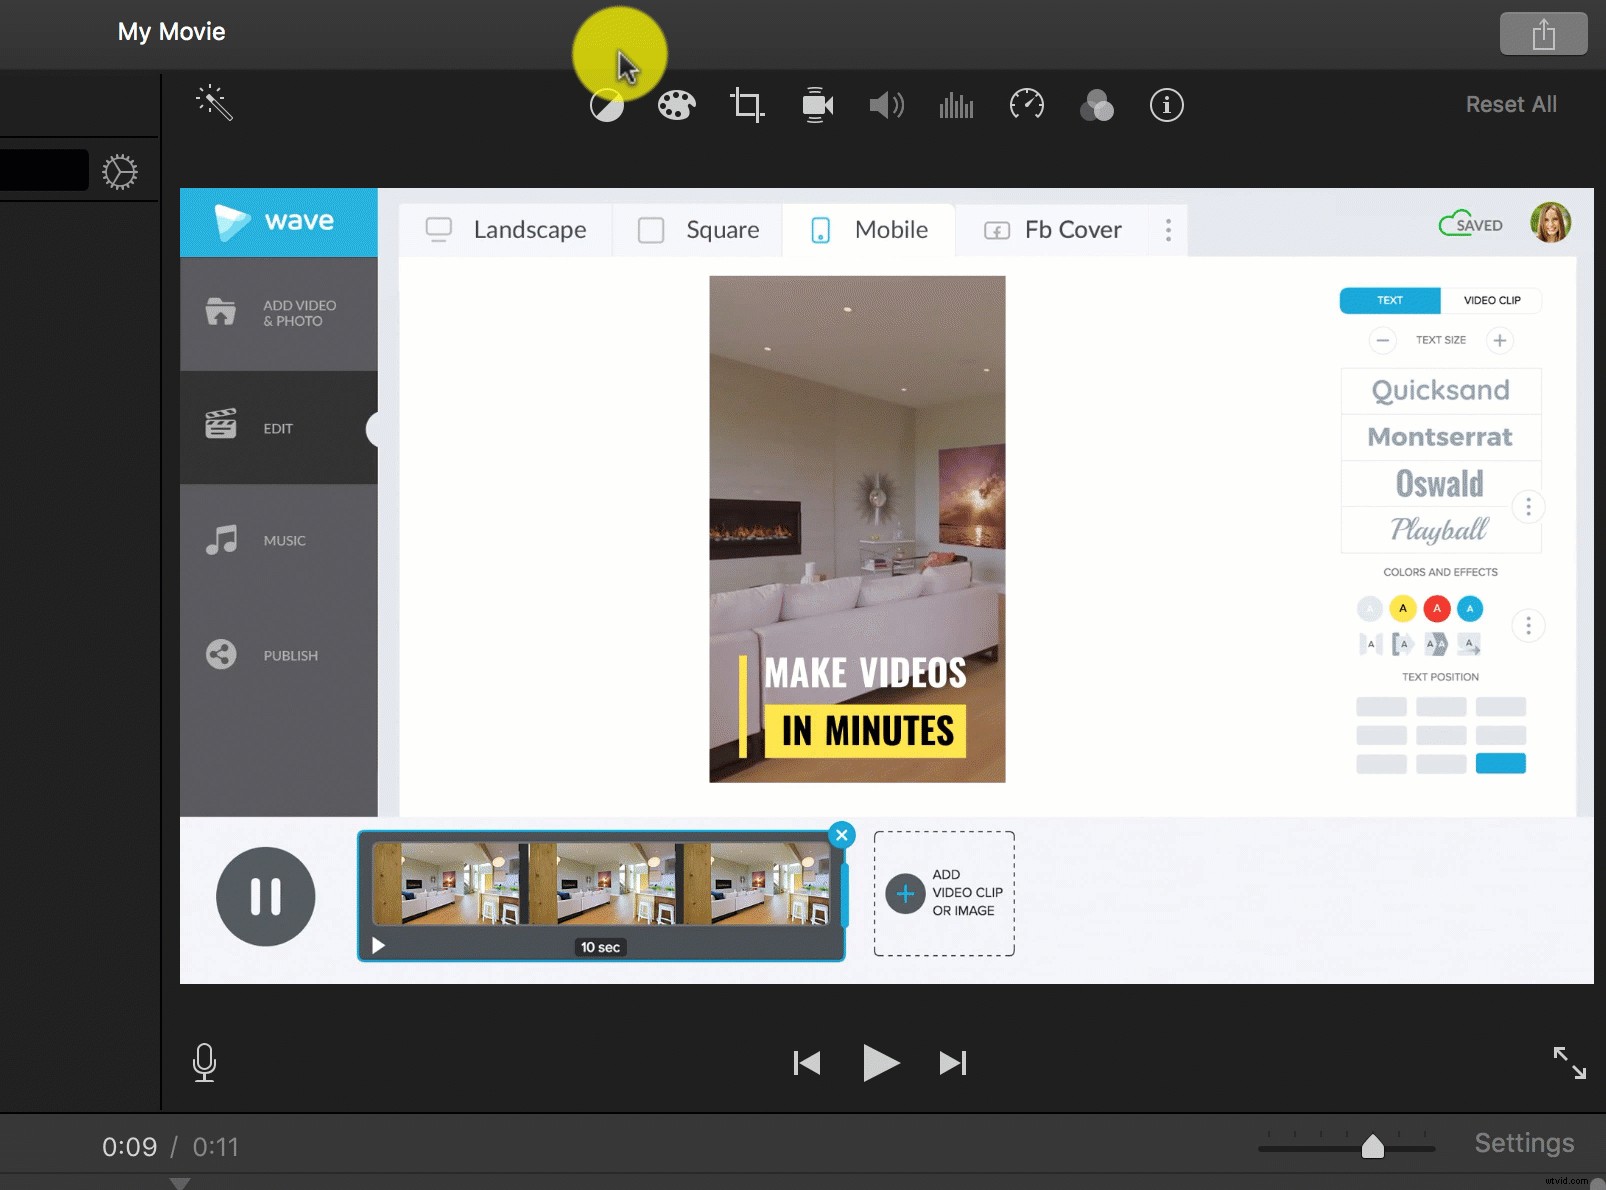Open more format options next to Fb Cover
Viewport: 1606px width, 1190px height.
(x=1168, y=230)
